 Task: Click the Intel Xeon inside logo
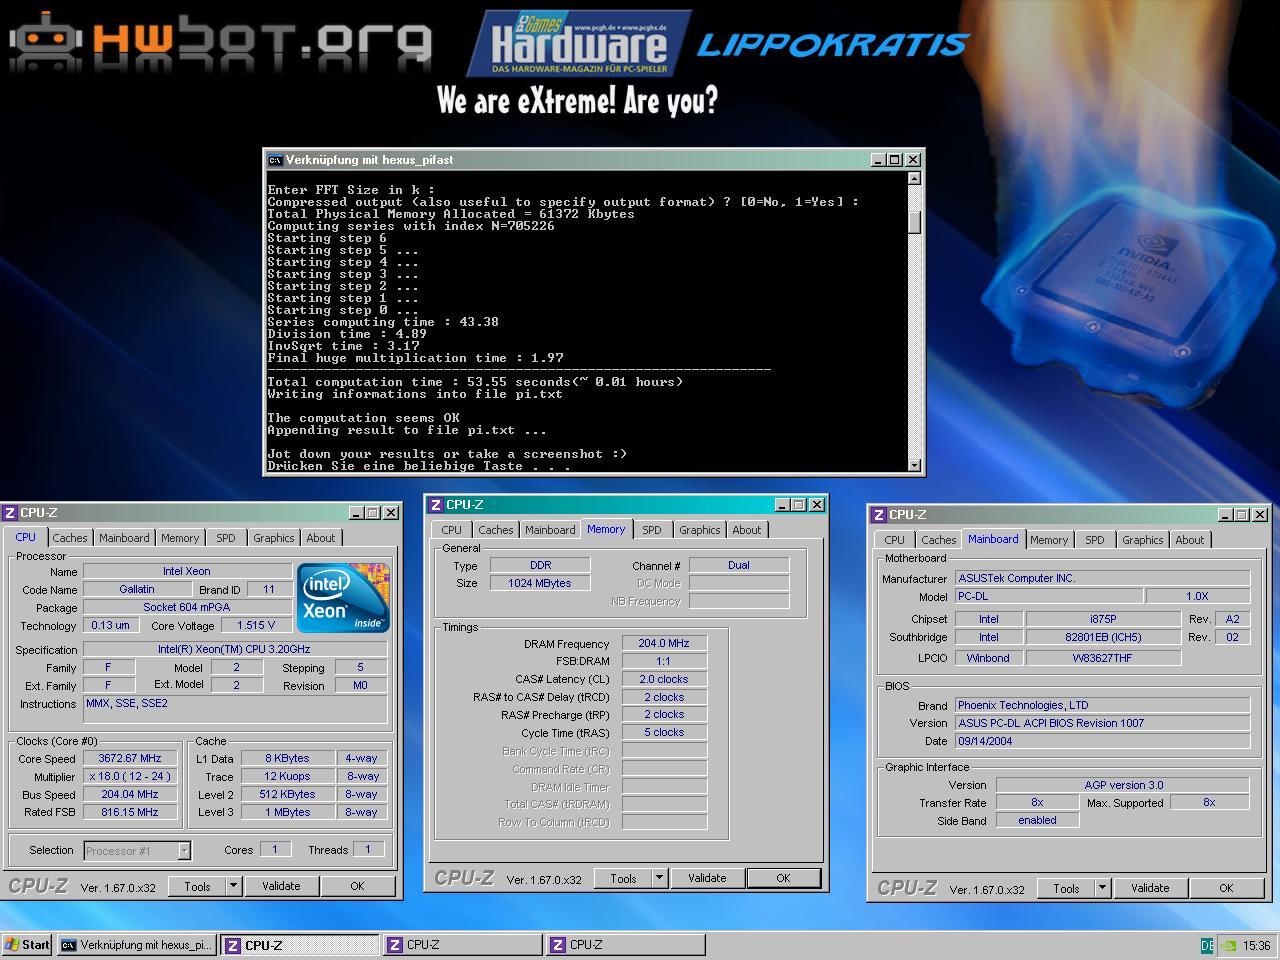pyautogui.click(x=344, y=598)
